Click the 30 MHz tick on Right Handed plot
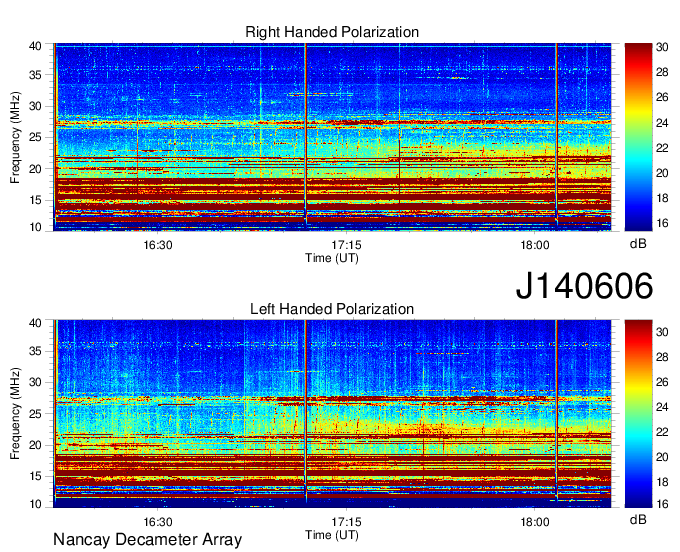This screenshot has width=680, height=552. click(35, 106)
